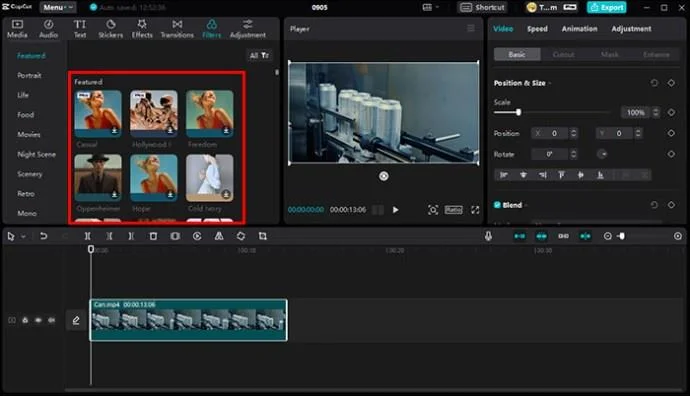Click the Reverse clip icon

click(x=197, y=236)
